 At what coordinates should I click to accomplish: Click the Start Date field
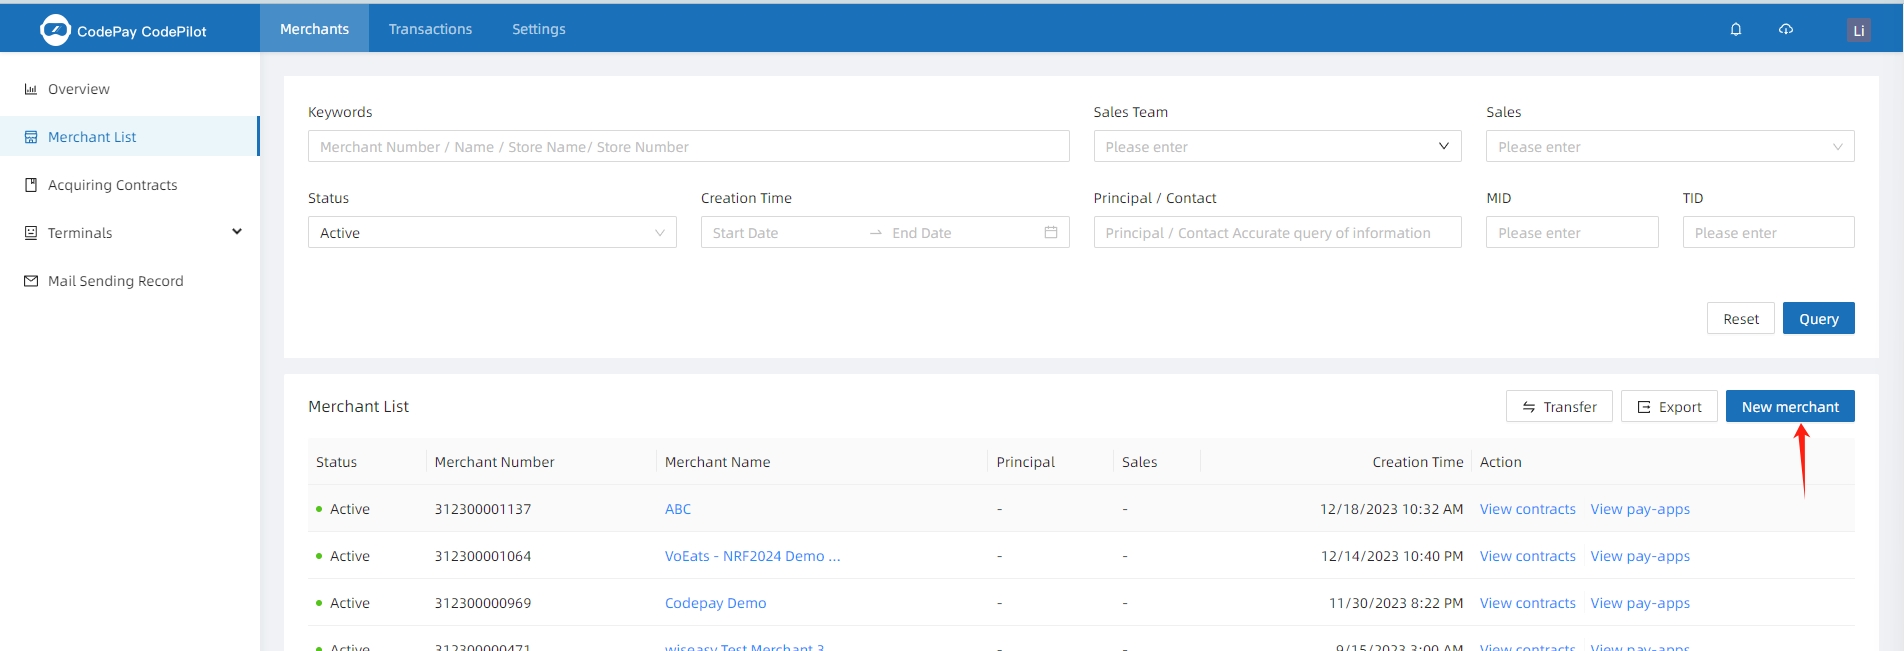tap(785, 233)
